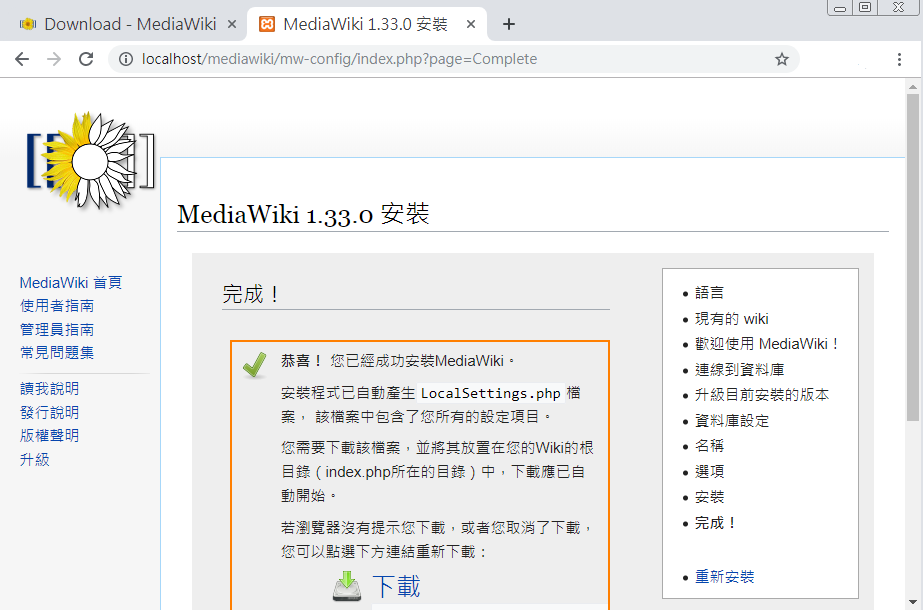Click the 重新安裝 restart installation link
Screen dimensions: 923x610
coord(725,576)
